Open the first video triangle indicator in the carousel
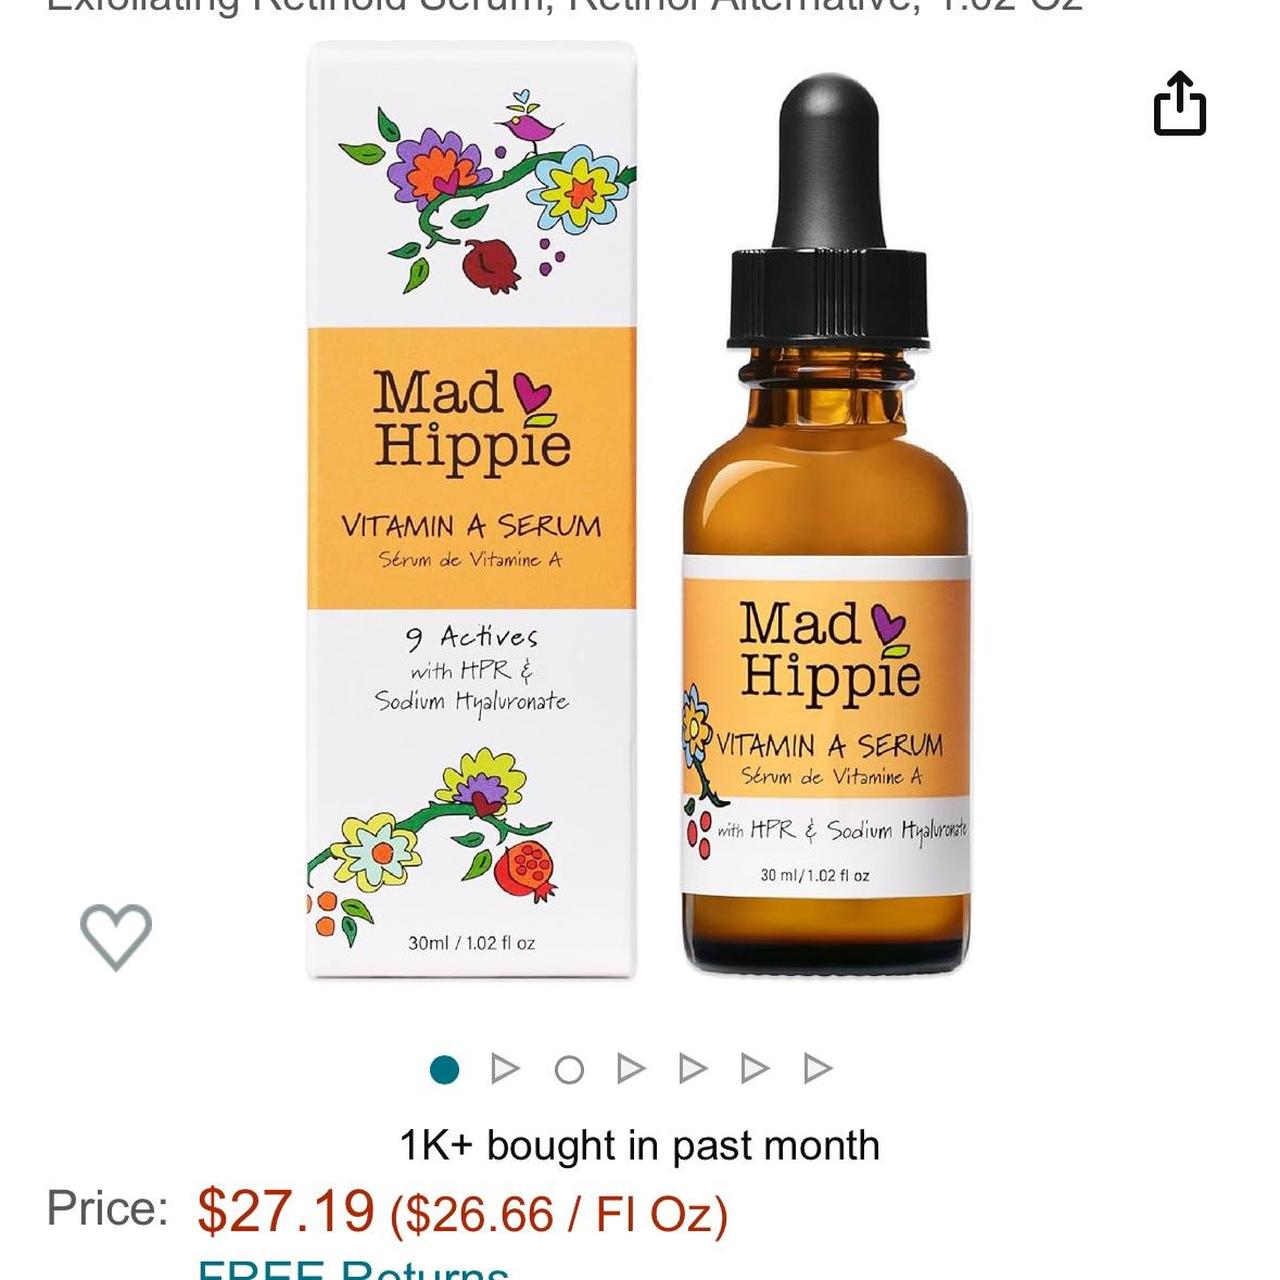The width and height of the screenshot is (1280, 1280). click(506, 1070)
